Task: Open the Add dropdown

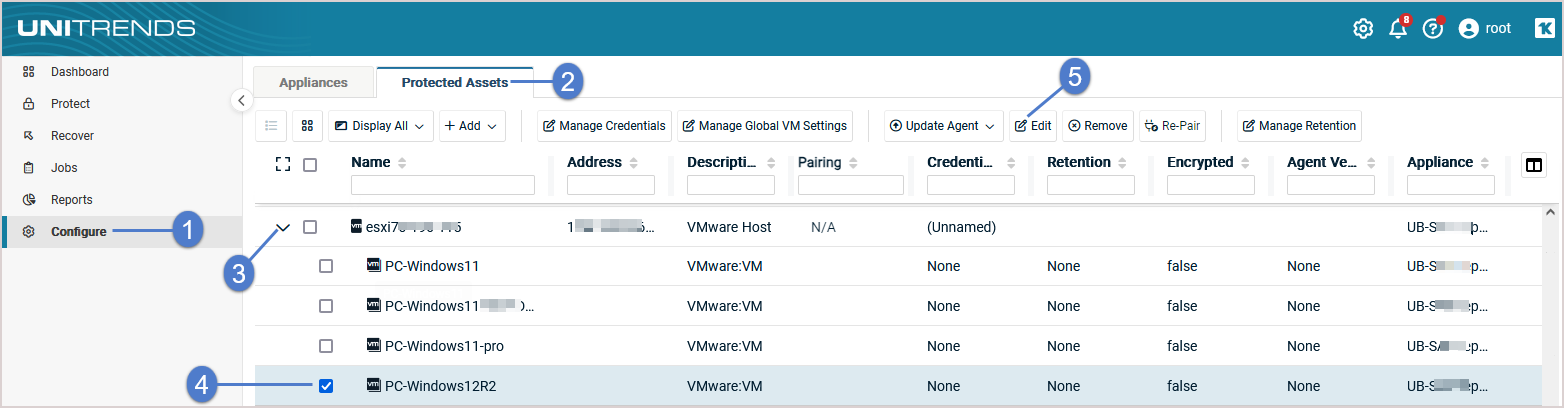Action: [x=471, y=126]
